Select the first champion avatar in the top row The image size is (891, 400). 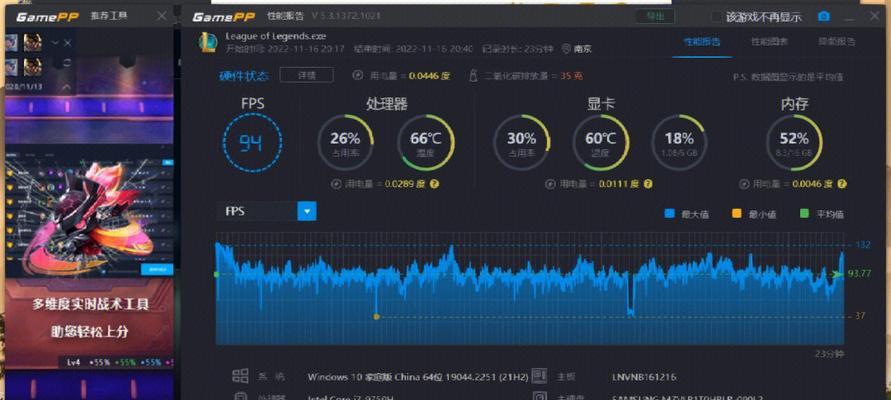(x=11, y=43)
